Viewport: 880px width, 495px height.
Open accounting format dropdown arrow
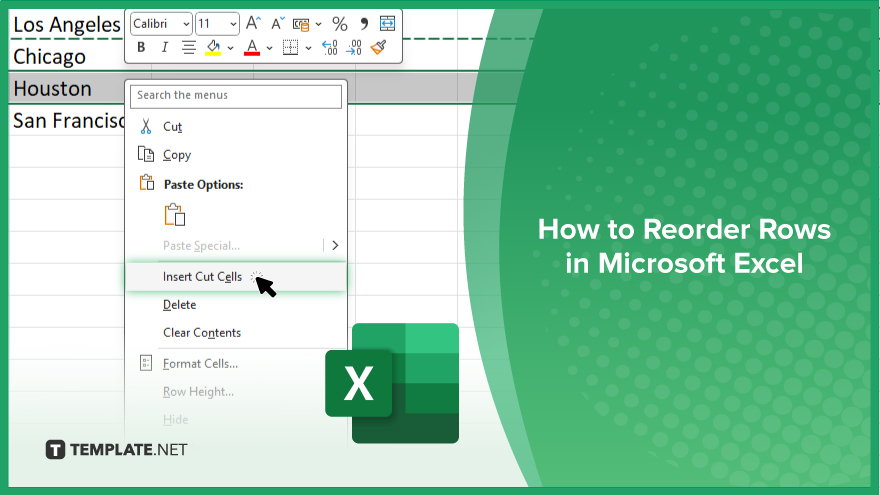pyautogui.click(x=318, y=24)
